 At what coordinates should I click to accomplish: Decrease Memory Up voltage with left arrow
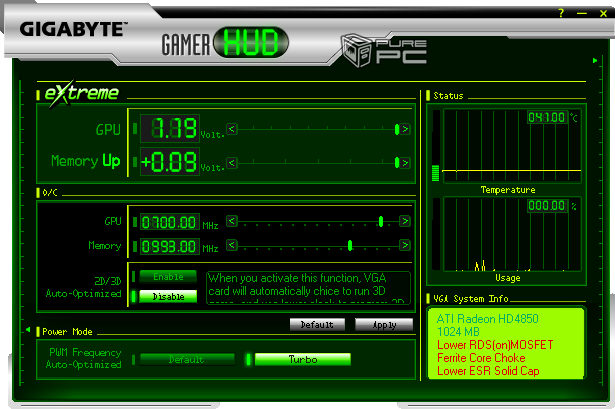click(x=232, y=162)
